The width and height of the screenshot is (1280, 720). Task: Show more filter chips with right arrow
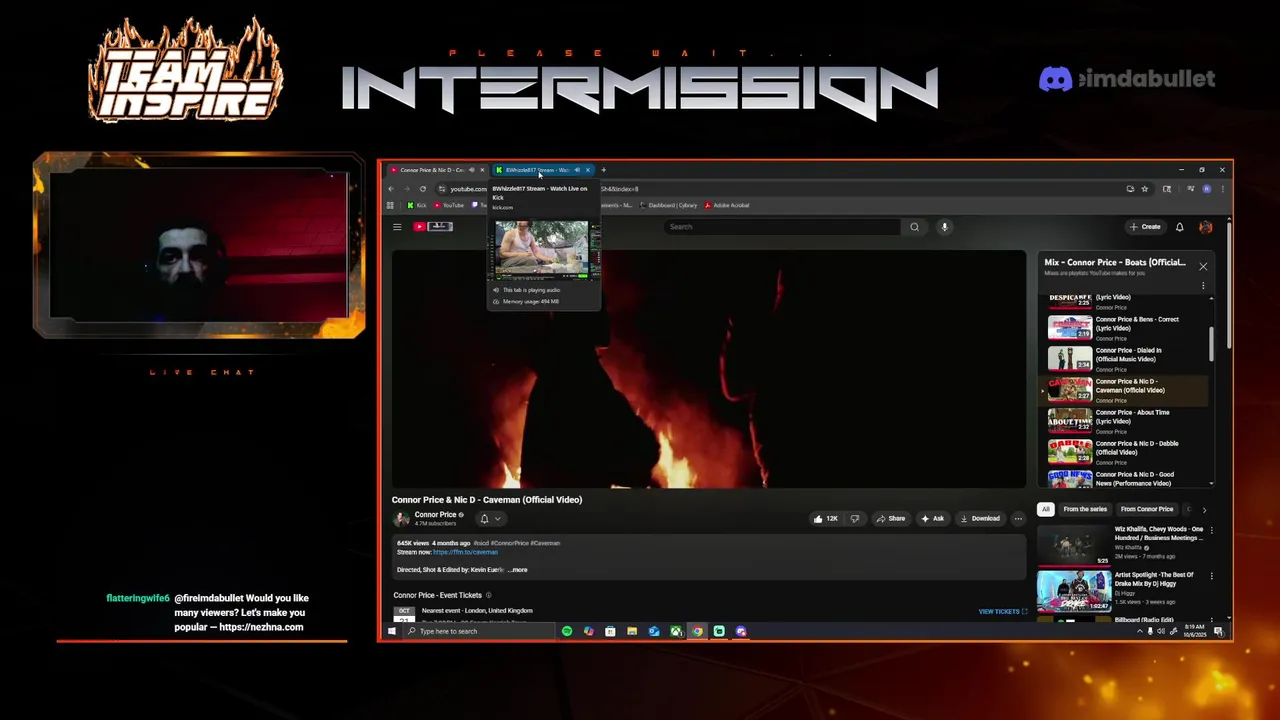(x=1204, y=509)
